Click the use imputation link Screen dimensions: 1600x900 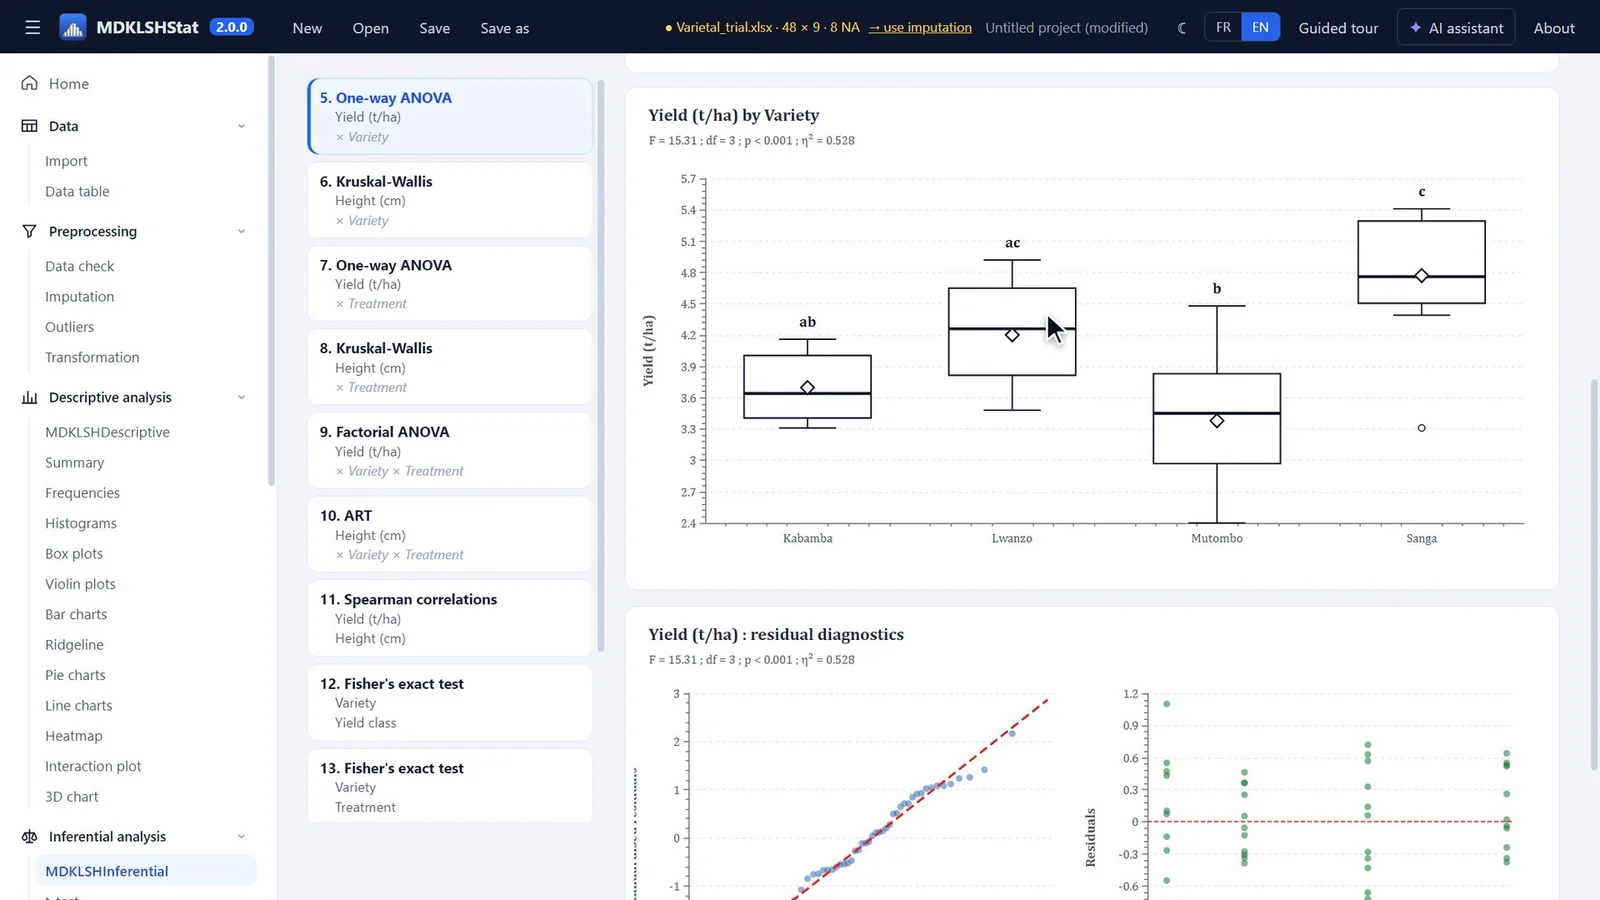[x=920, y=27]
